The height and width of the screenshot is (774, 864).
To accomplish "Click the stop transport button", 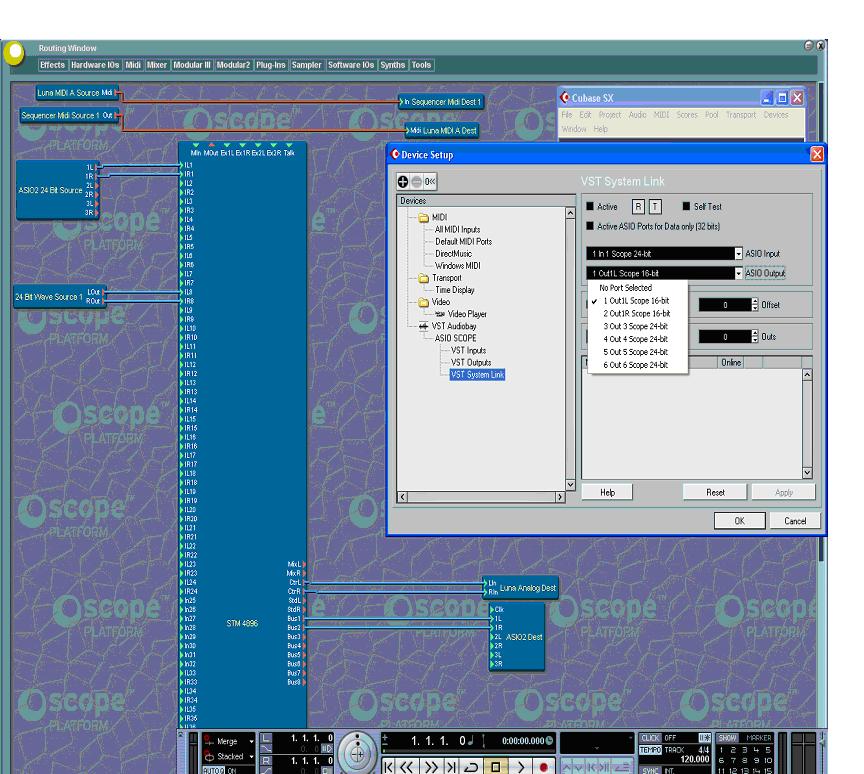I will point(495,767).
